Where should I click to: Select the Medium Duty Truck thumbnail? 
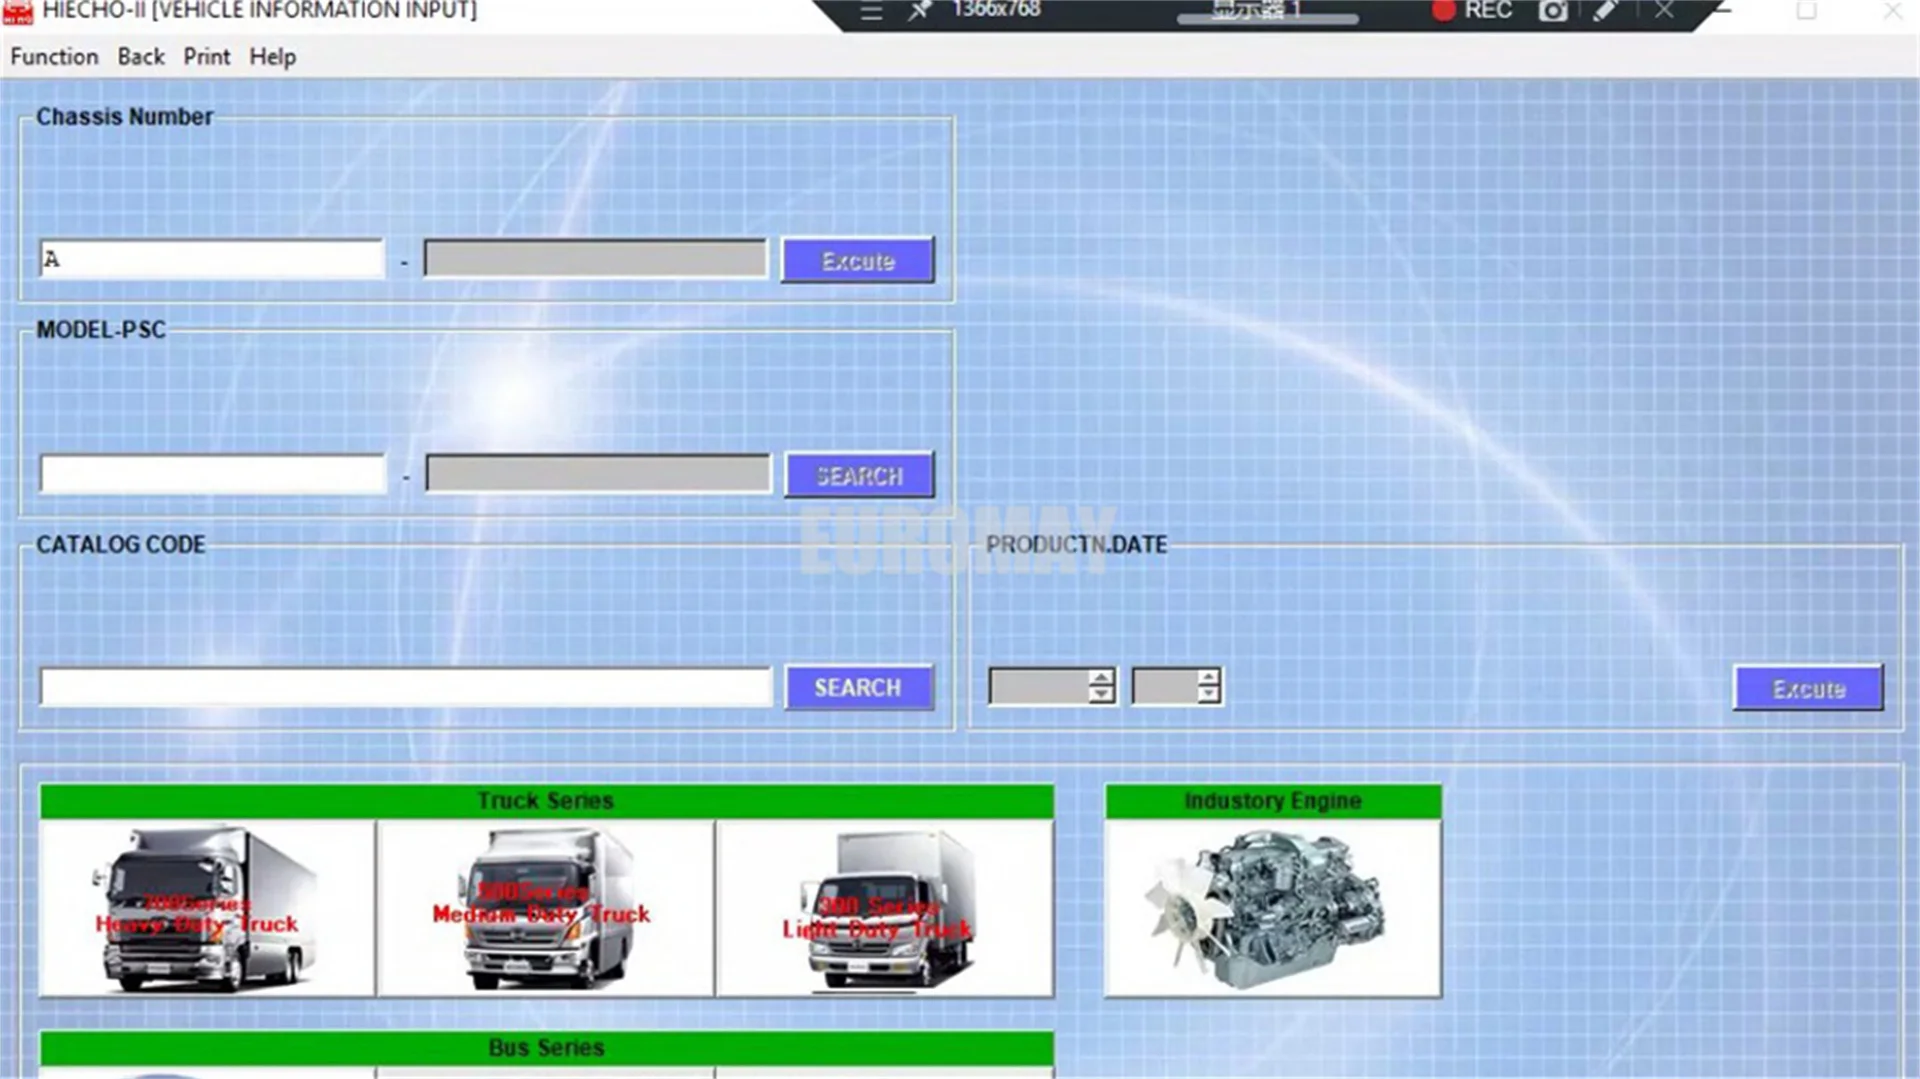click(x=546, y=908)
